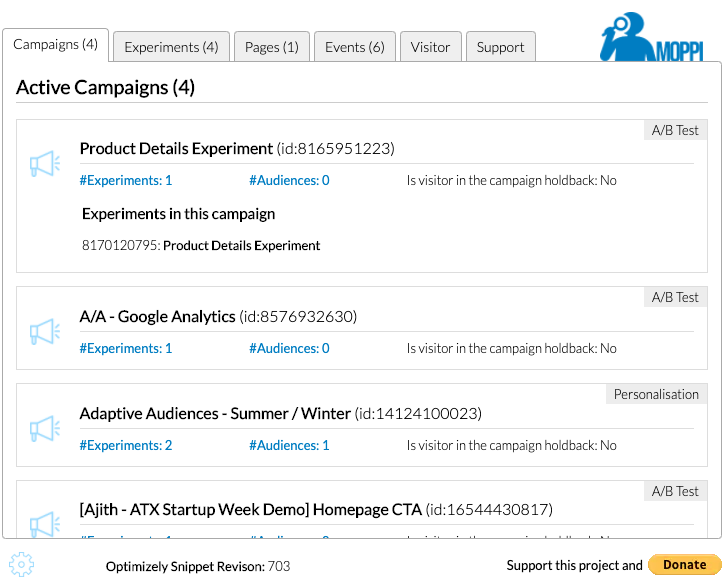Click the MOPPI logo

(x=652, y=37)
